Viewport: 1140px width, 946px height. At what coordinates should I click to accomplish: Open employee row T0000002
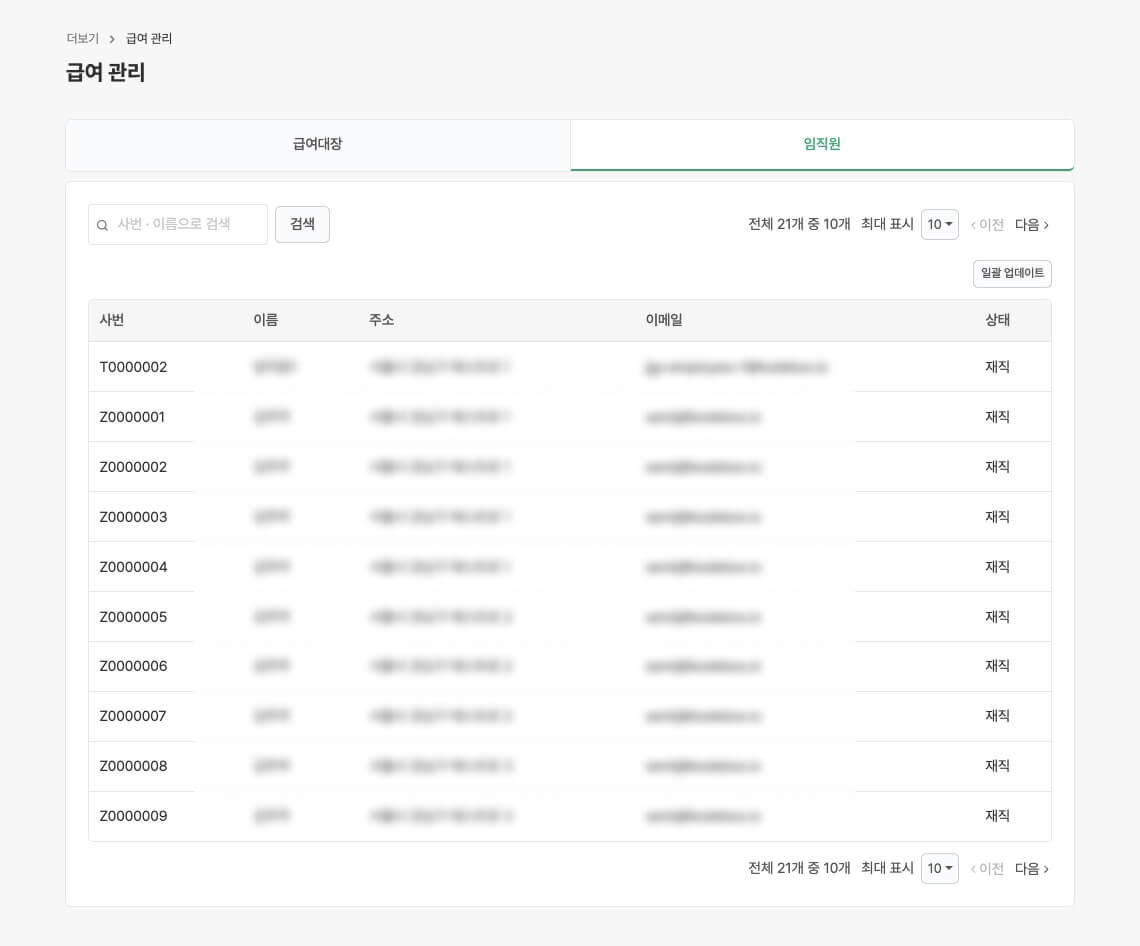coord(133,367)
